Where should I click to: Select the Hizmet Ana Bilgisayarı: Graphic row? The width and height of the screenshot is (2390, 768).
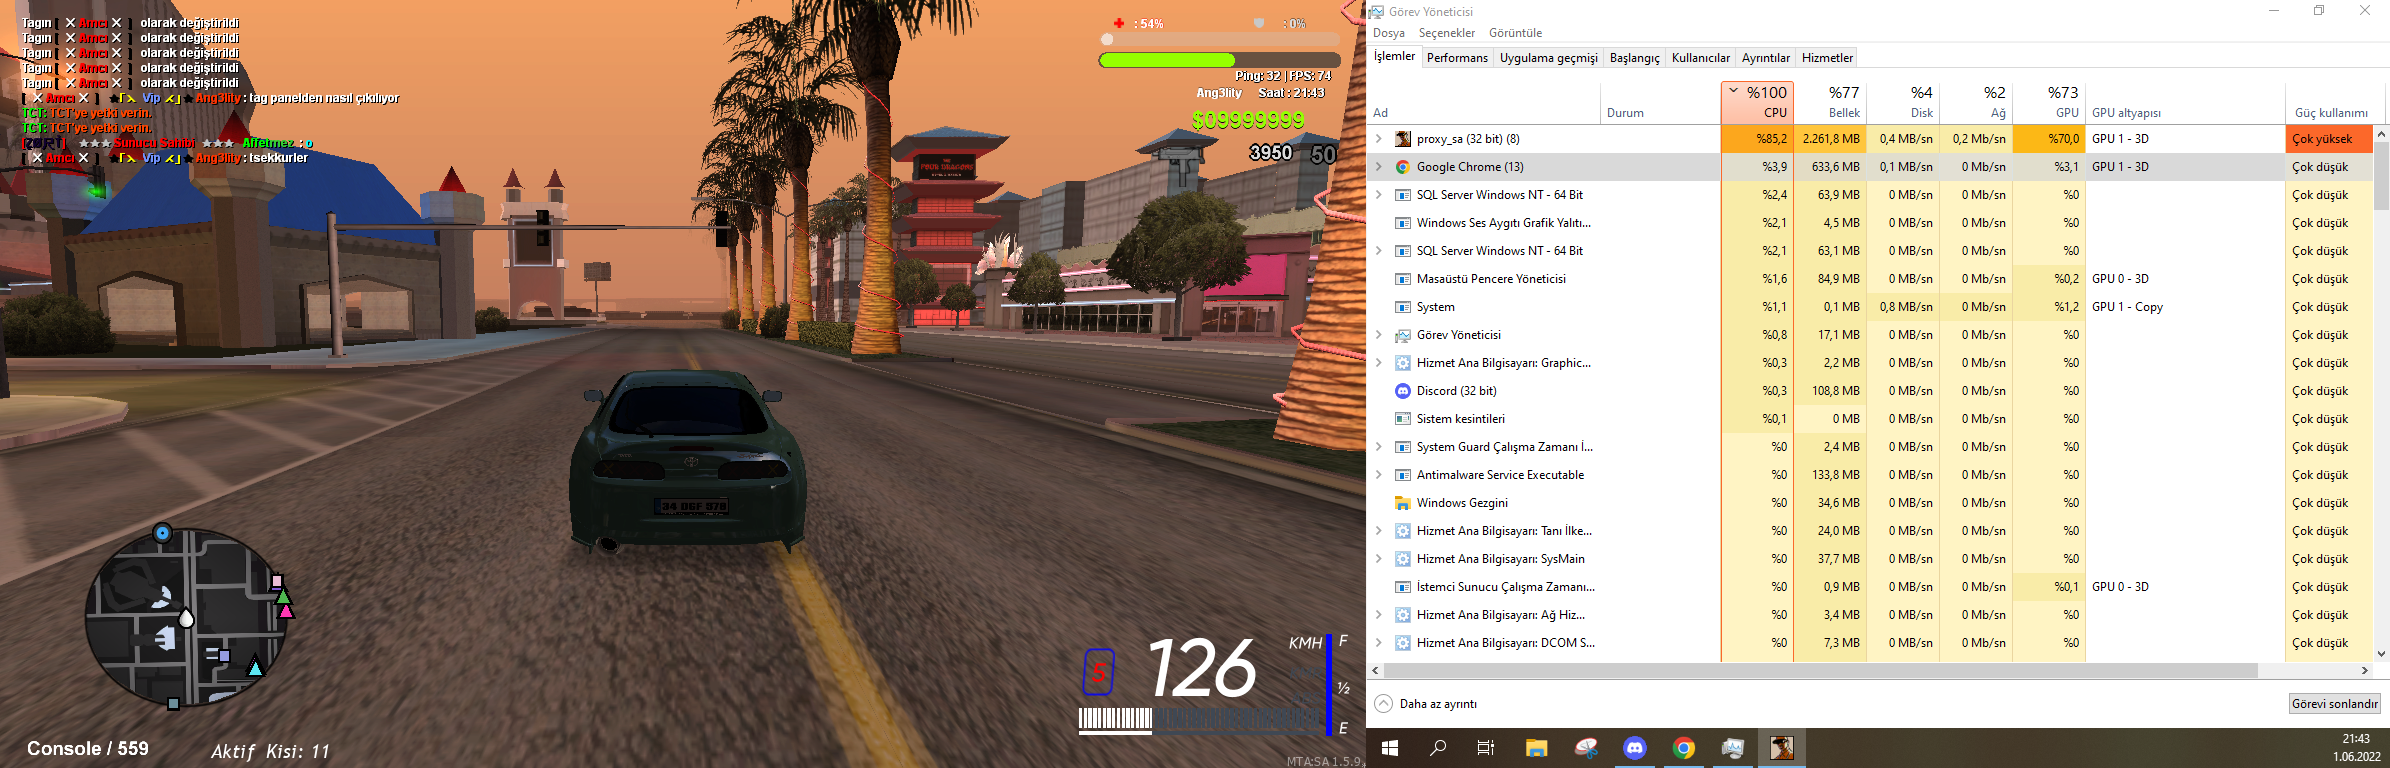point(1870,363)
